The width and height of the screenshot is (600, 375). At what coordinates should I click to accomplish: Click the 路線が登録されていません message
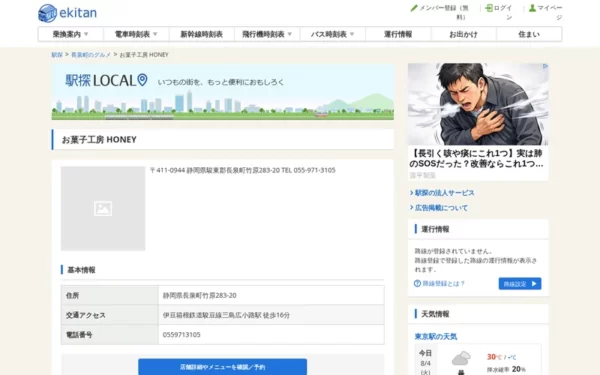click(453, 251)
